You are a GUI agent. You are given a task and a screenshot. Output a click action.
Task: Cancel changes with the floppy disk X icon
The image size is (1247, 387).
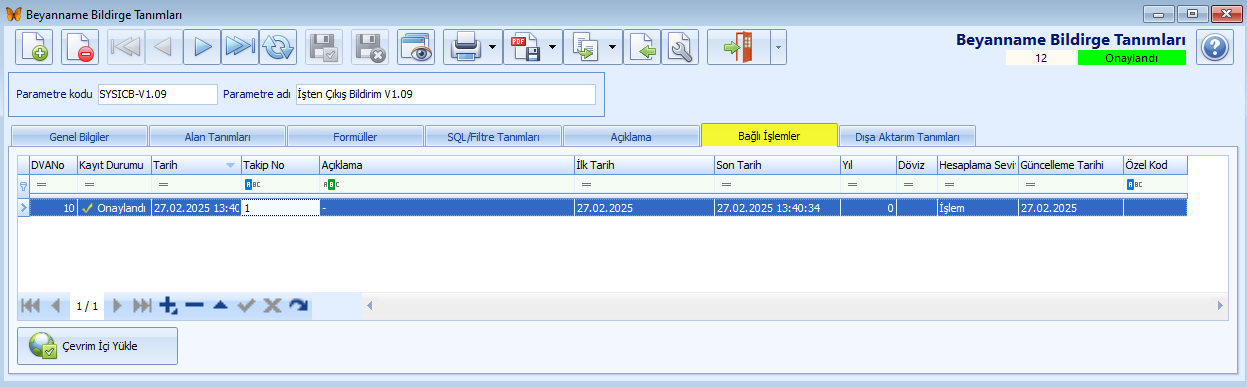370,47
